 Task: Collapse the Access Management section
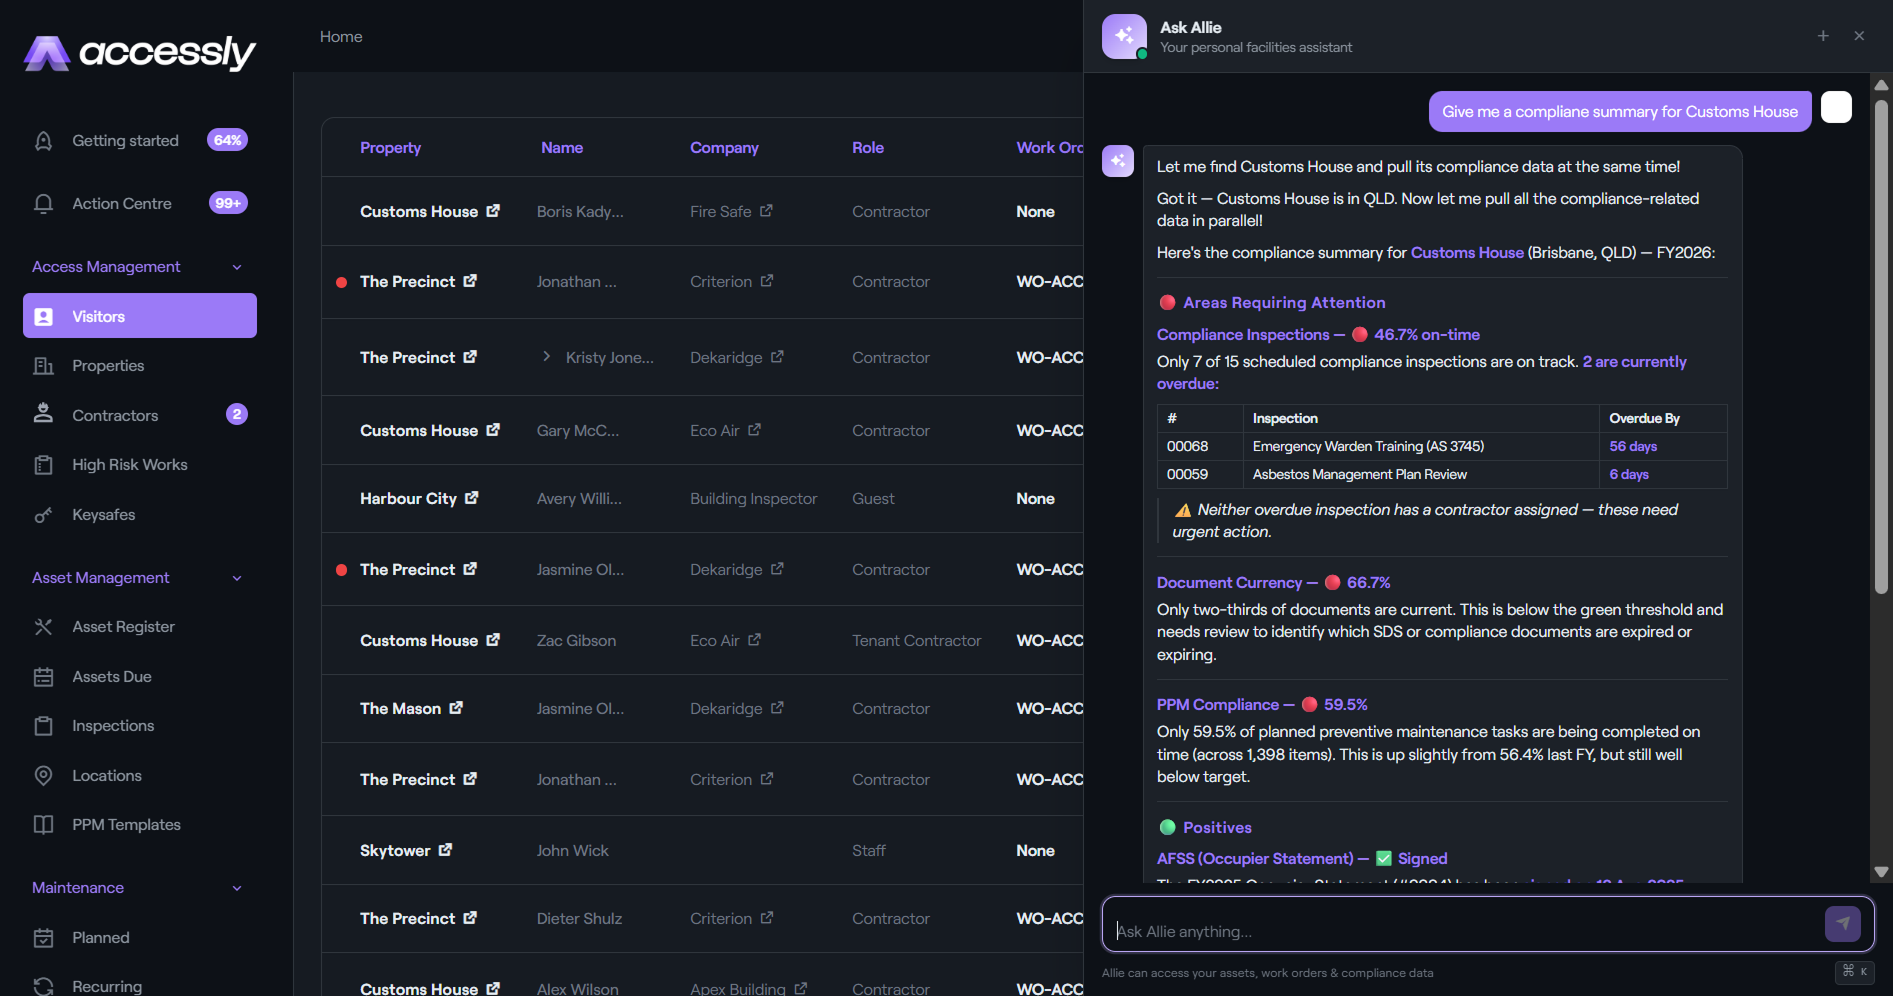pos(237,267)
